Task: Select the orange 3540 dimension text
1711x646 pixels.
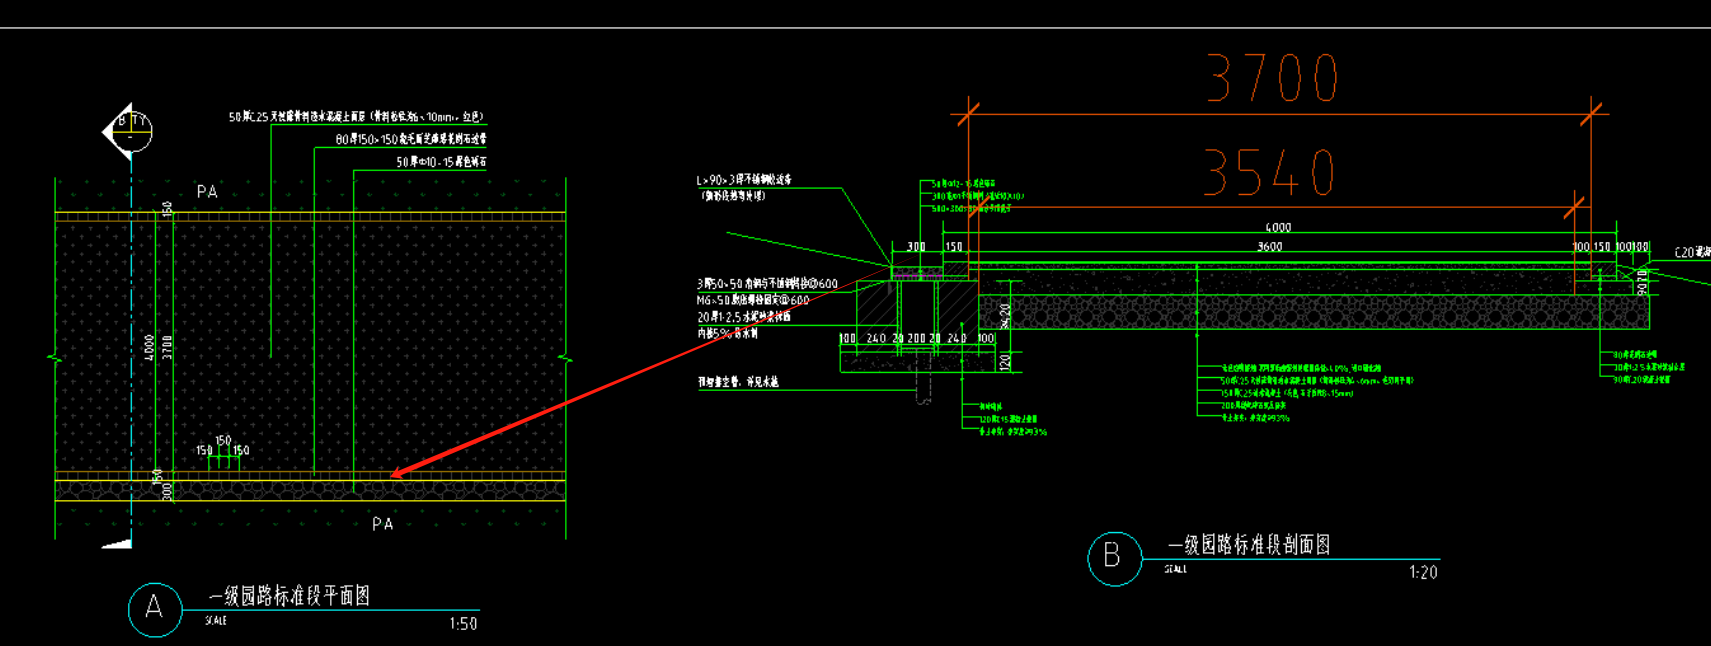Action: coord(1269,172)
